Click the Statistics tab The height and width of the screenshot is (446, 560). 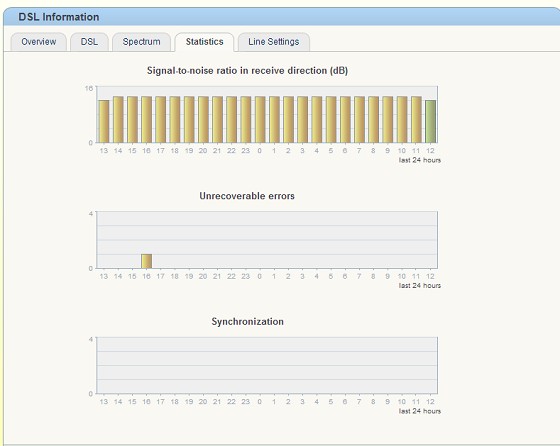pos(204,42)
